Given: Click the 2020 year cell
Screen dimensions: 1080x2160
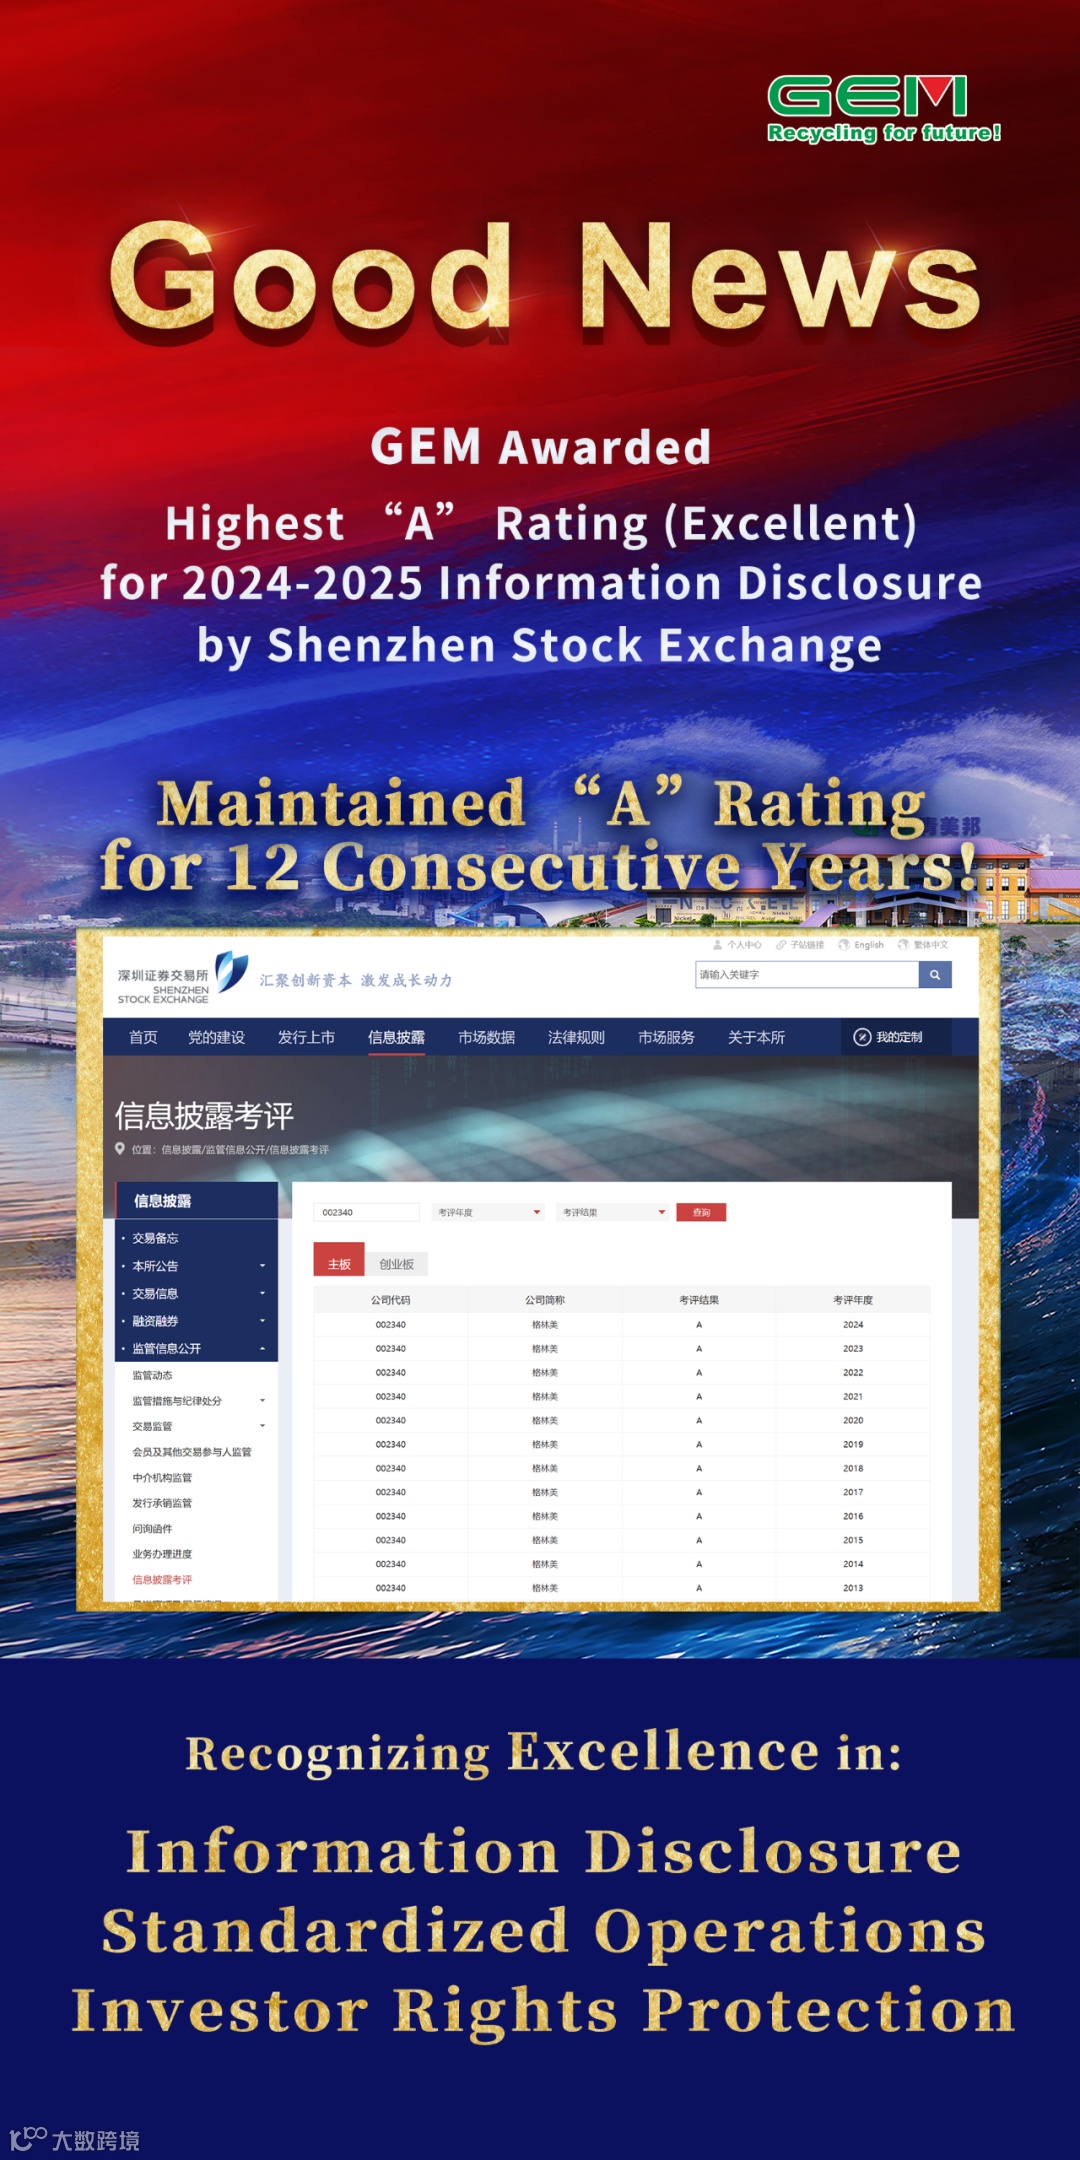Looking at the screenshot, I should coord(853,1421).
